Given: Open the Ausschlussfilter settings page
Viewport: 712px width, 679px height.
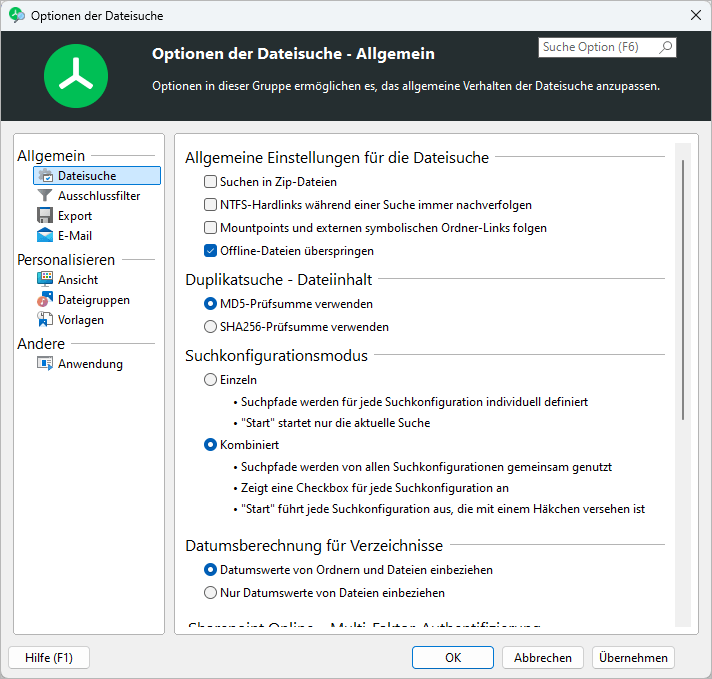Looking at the screenshot, I should 99,196.
